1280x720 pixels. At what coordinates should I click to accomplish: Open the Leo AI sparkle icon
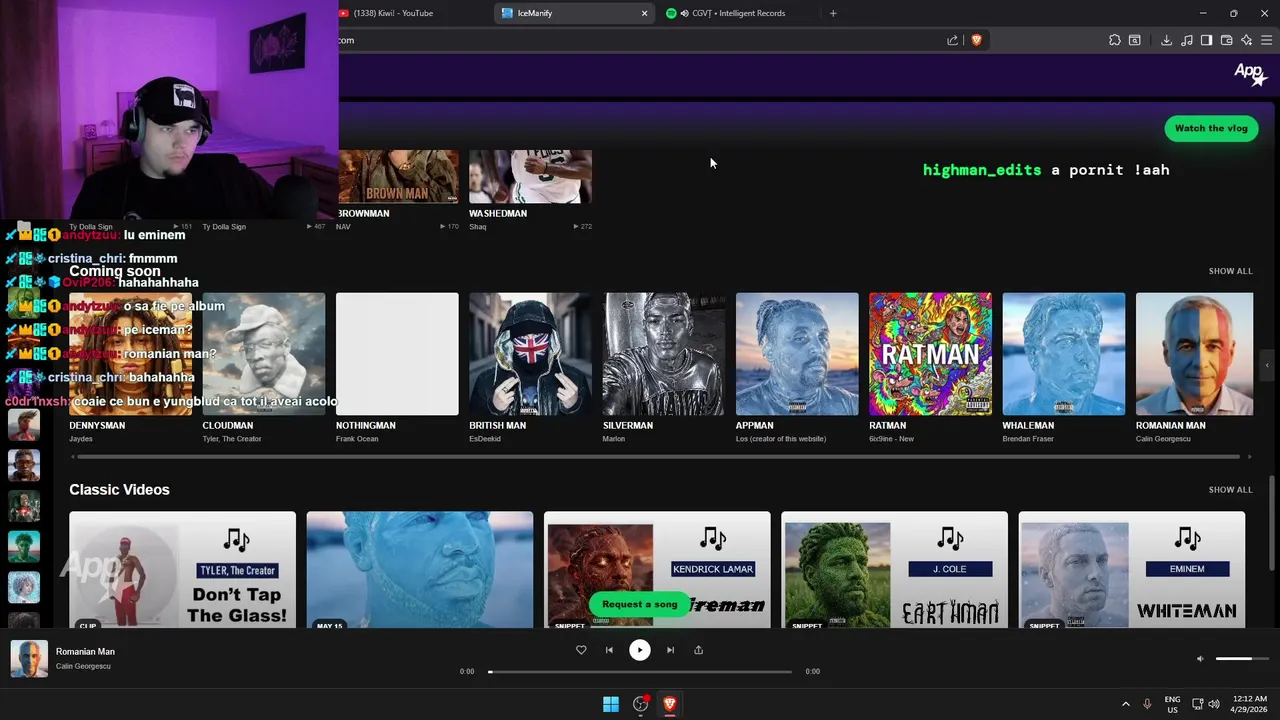pyautogui.click(x=1246, y=40)
